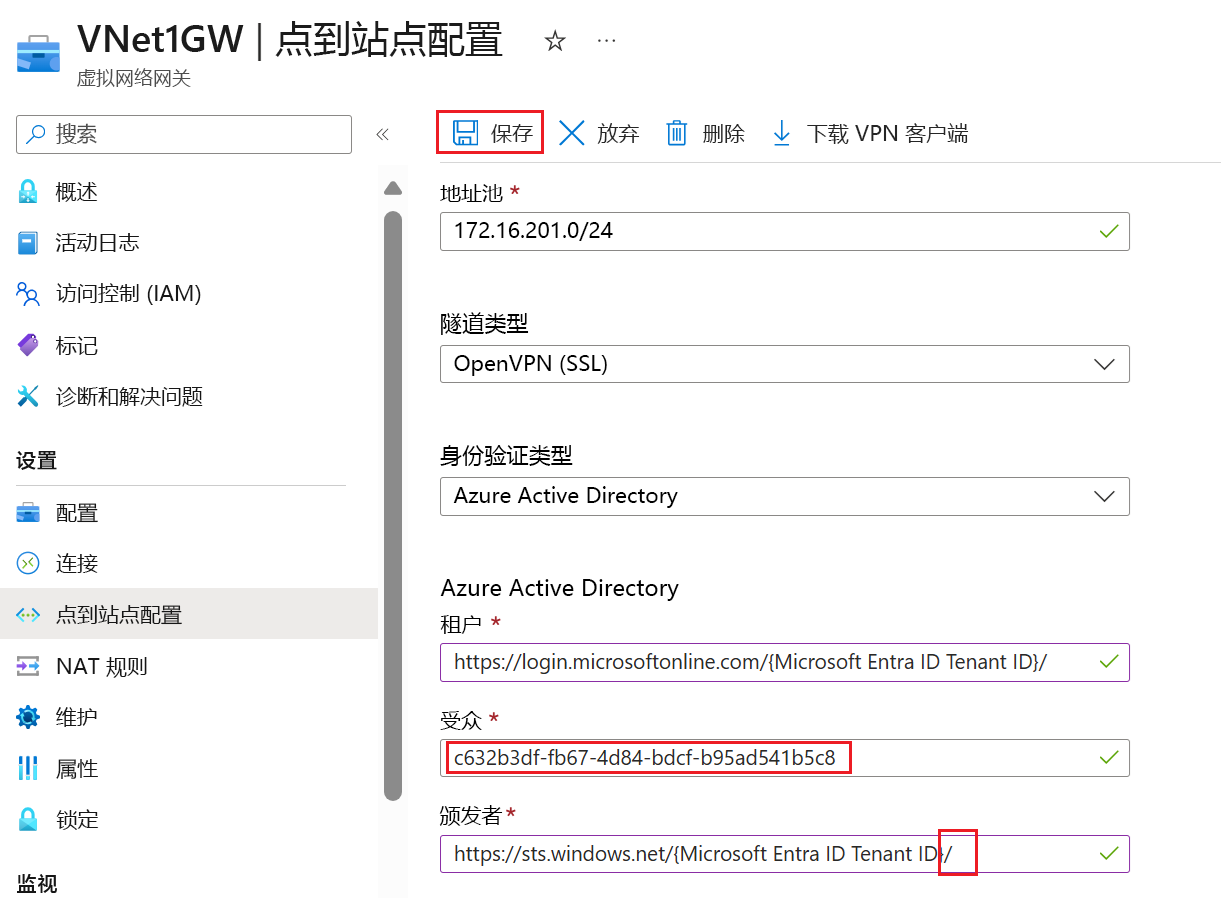This screenshot has height=898, width=1221.
Task: Click the 租户 URL input field
Action: tap(785, 662)
